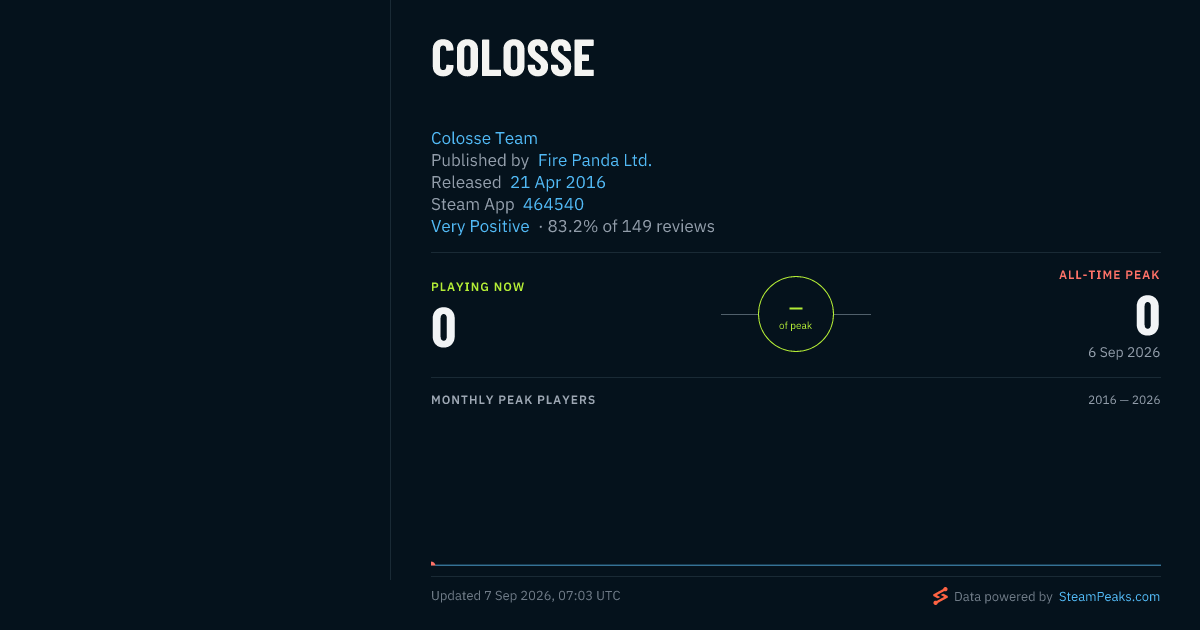Viewport: 1200px width, 630px height.
Task: Open Steam App ID 464540
Action: coord(553,204)
